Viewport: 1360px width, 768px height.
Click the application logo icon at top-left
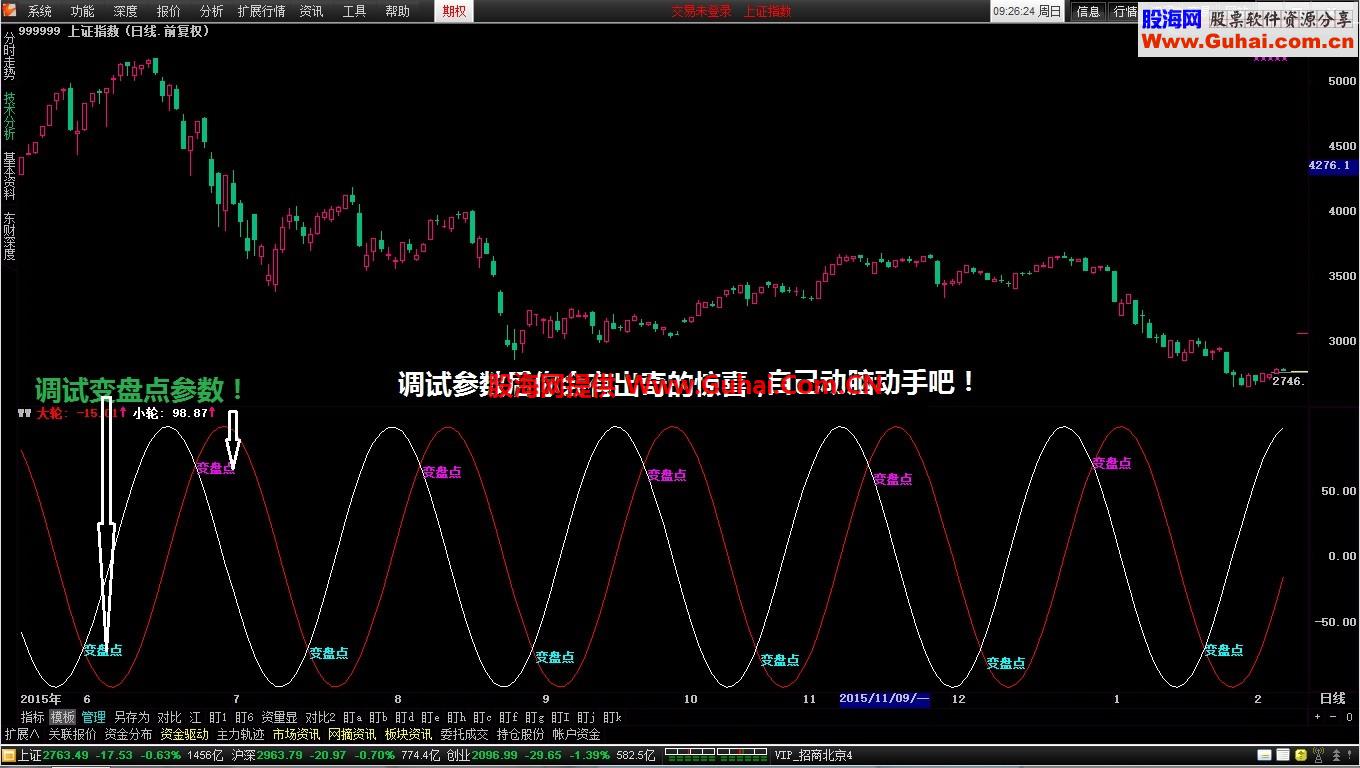pyautogui.click(x=10, y=11)
